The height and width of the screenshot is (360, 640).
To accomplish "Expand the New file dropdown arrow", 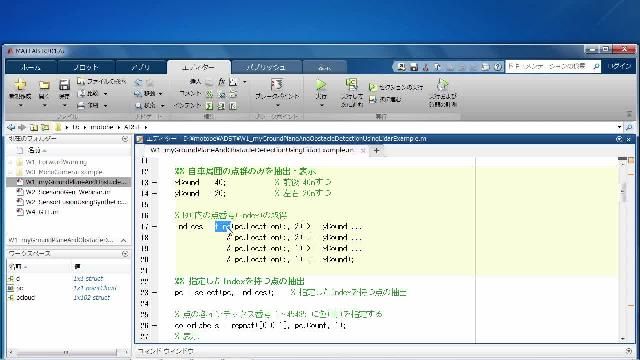I will [20, 106].
